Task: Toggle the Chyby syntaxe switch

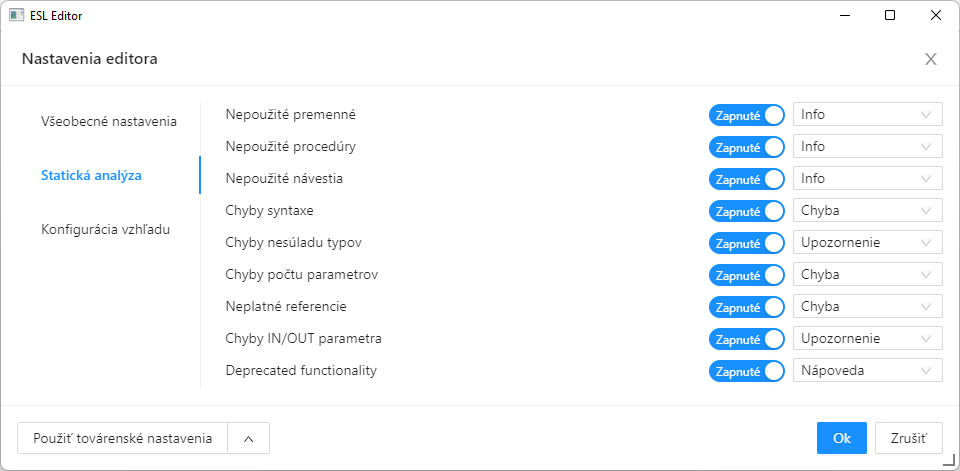Action: click(x=747, y=211)
